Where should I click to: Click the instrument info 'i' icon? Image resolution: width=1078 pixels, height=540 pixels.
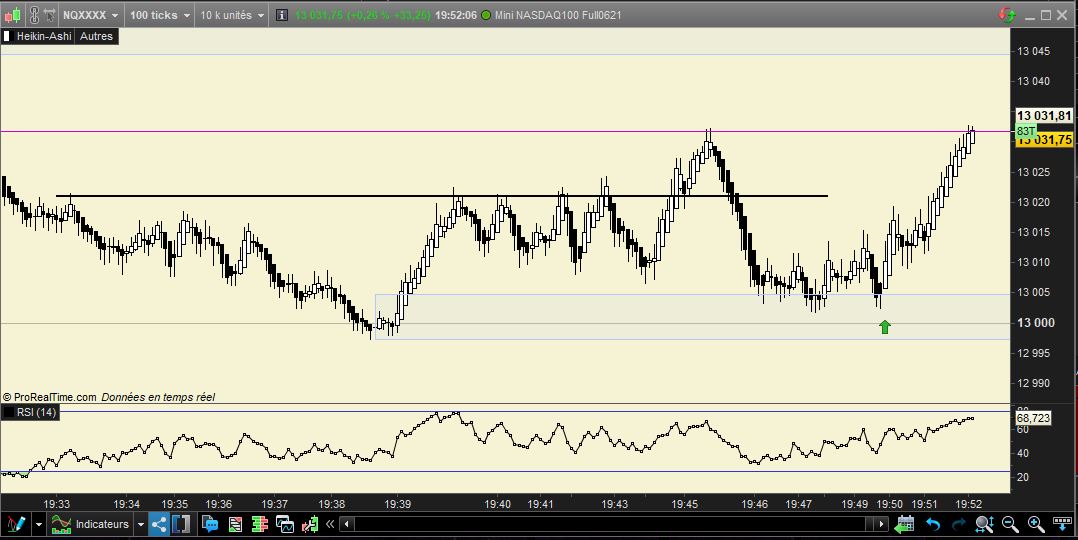point(282,14)
